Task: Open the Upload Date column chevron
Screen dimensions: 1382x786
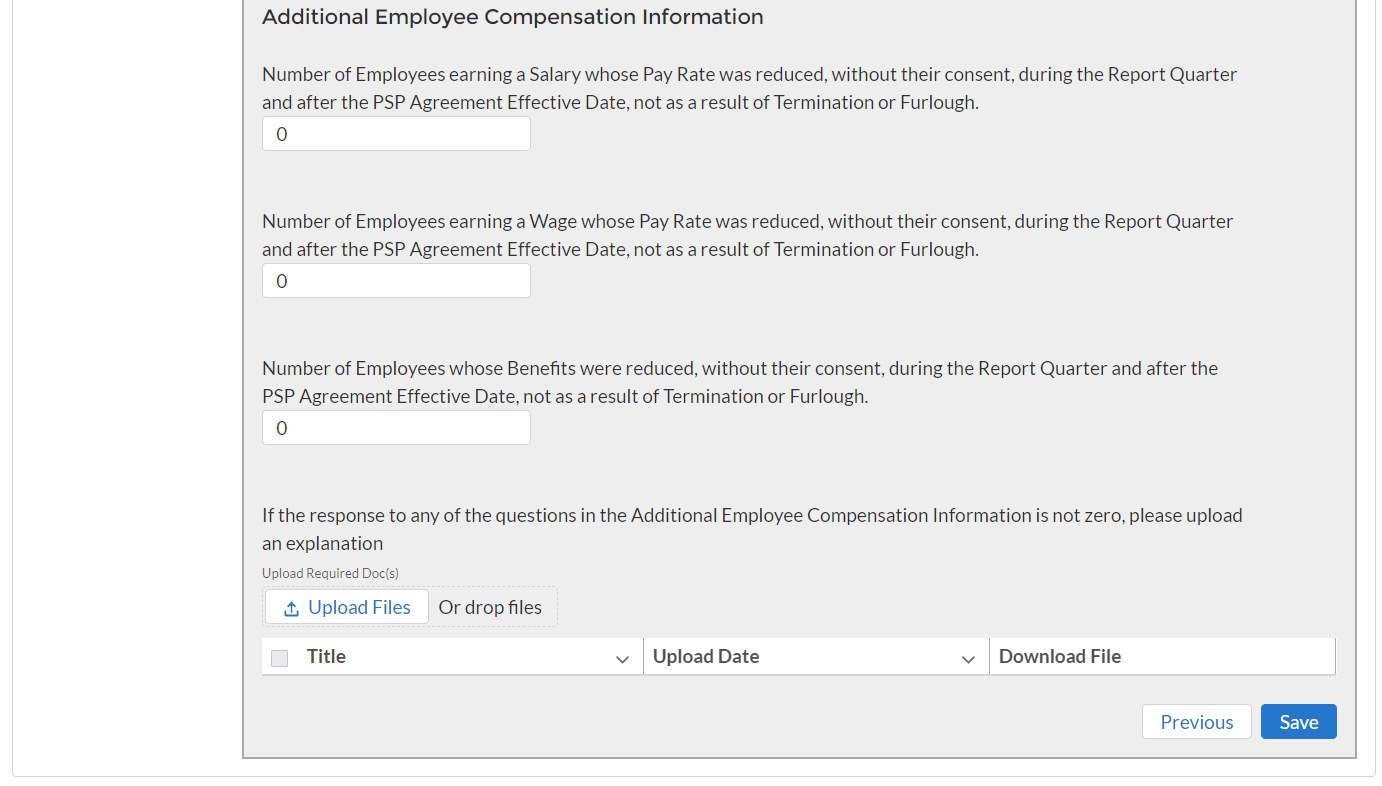Action: click(x=968, y=659)
